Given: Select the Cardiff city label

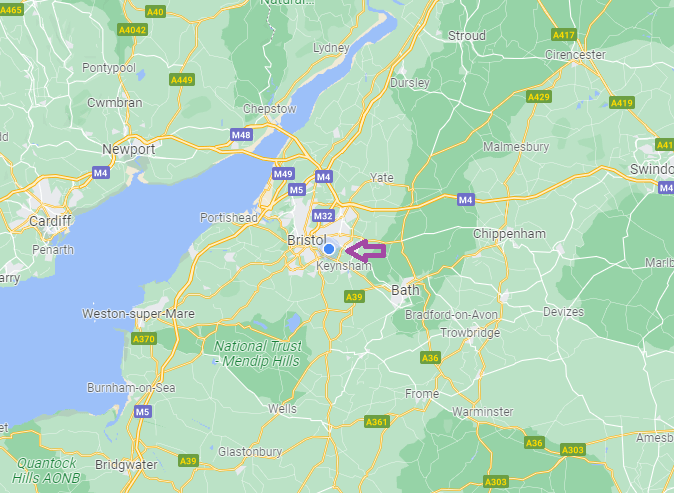Looking at the screenshot, I should (50, 221).
